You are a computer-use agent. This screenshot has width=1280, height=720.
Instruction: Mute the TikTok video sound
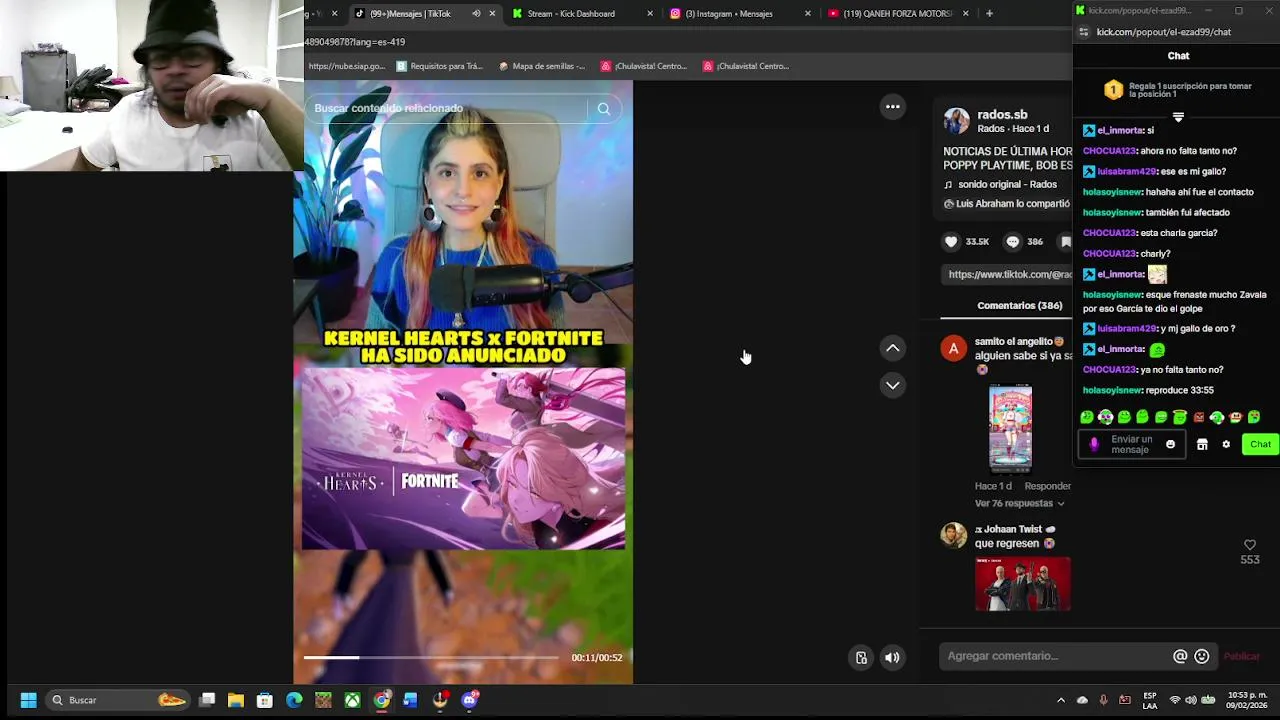[892, 658]
